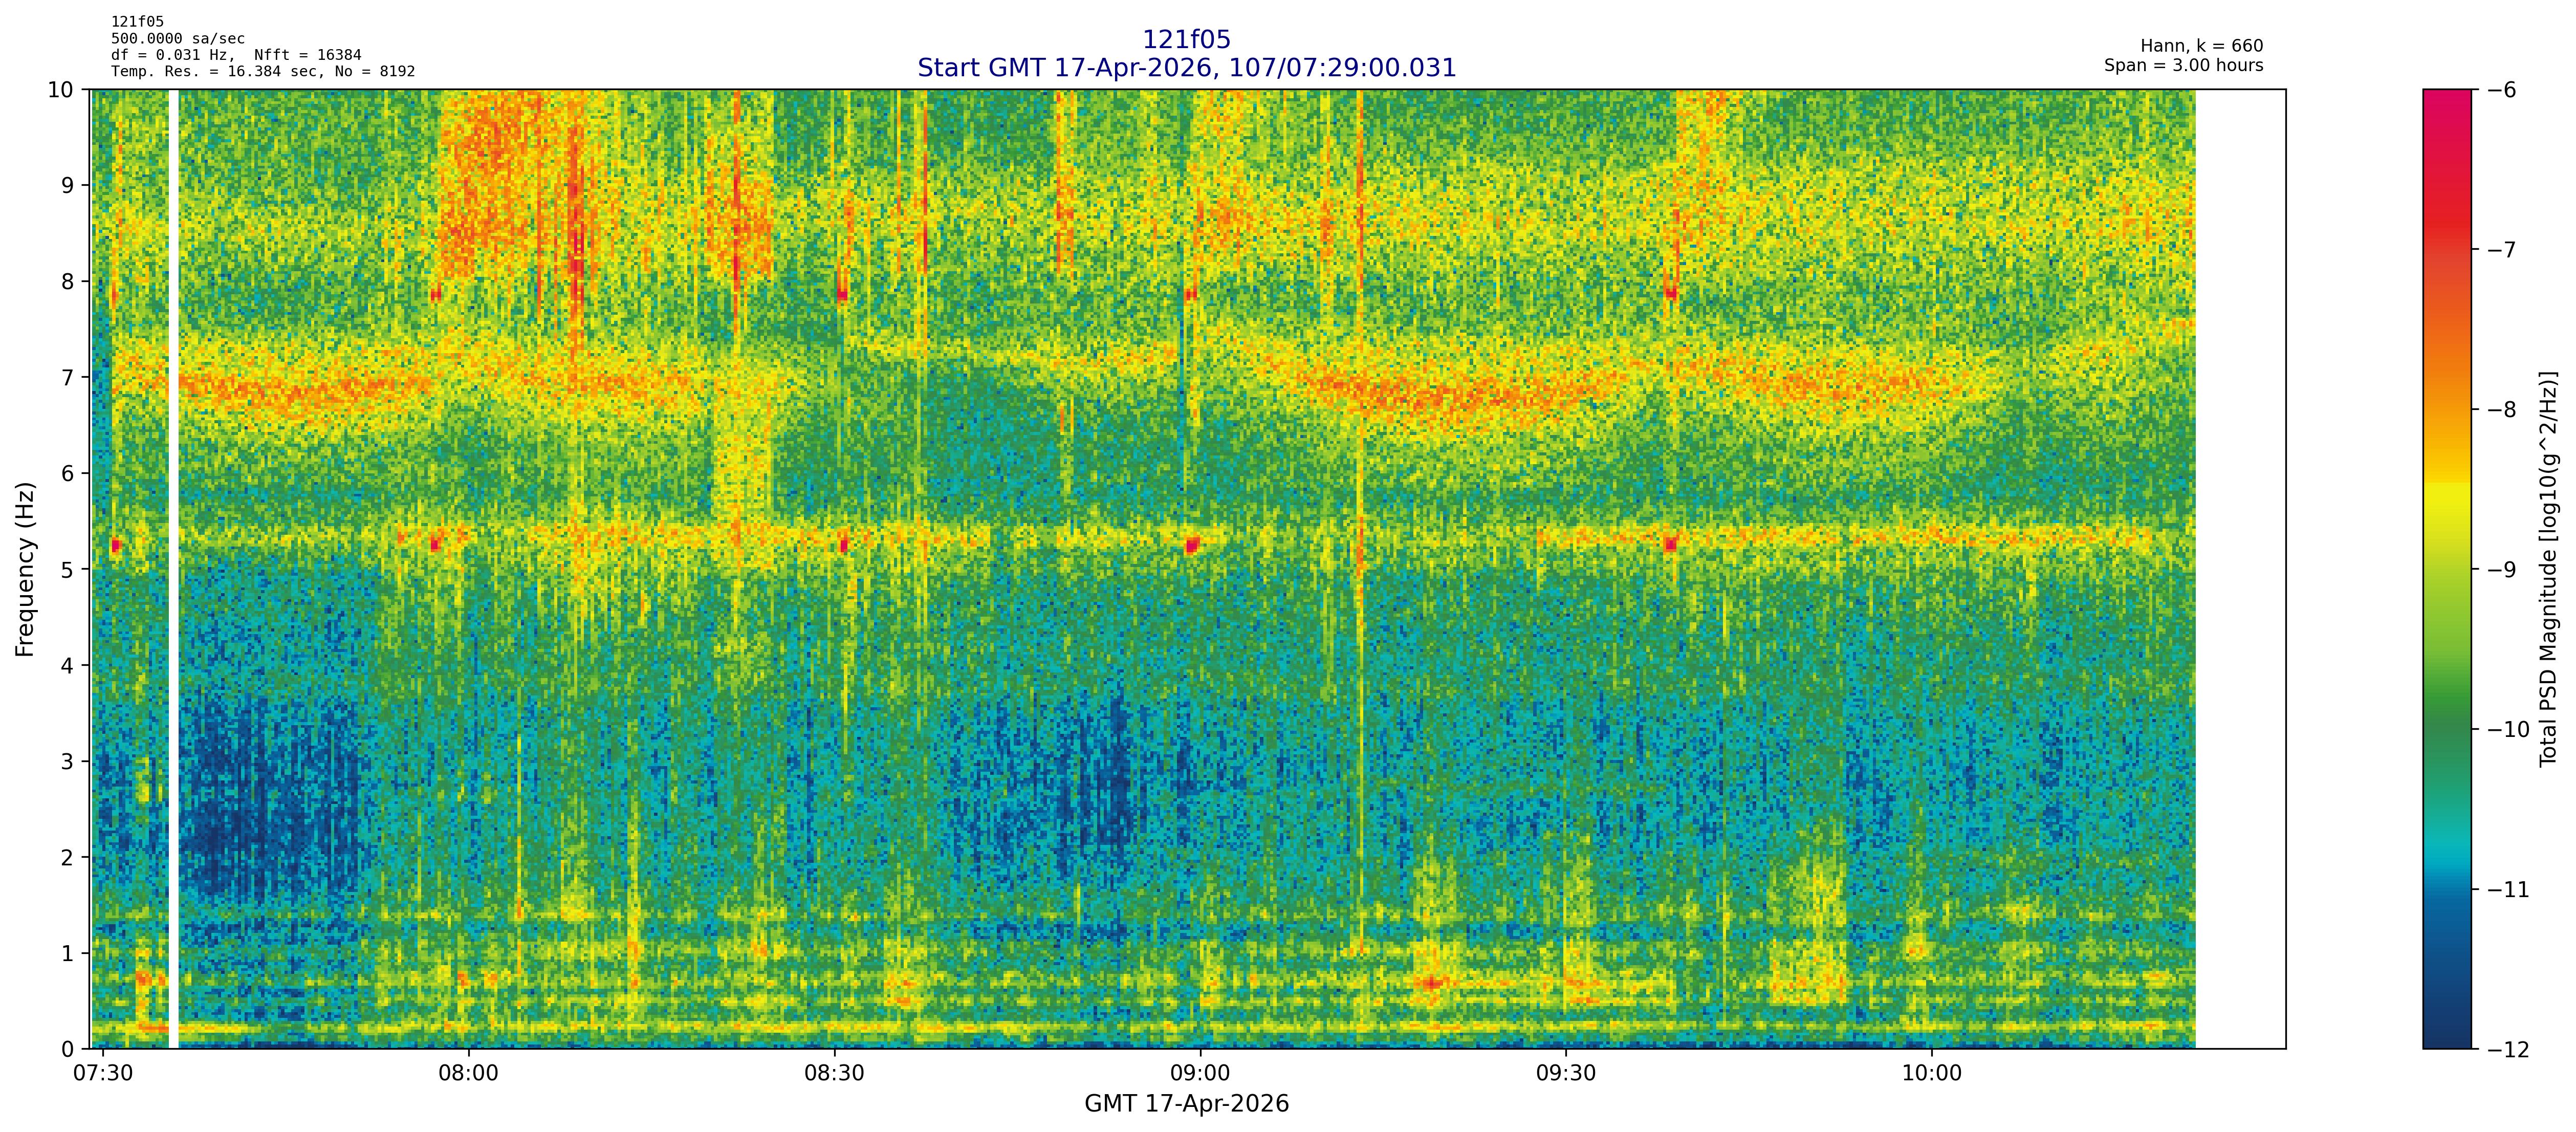Click the Start GMT timestamp subtitle
The image size is (2576, 1132).
(x=1186, y=68)
